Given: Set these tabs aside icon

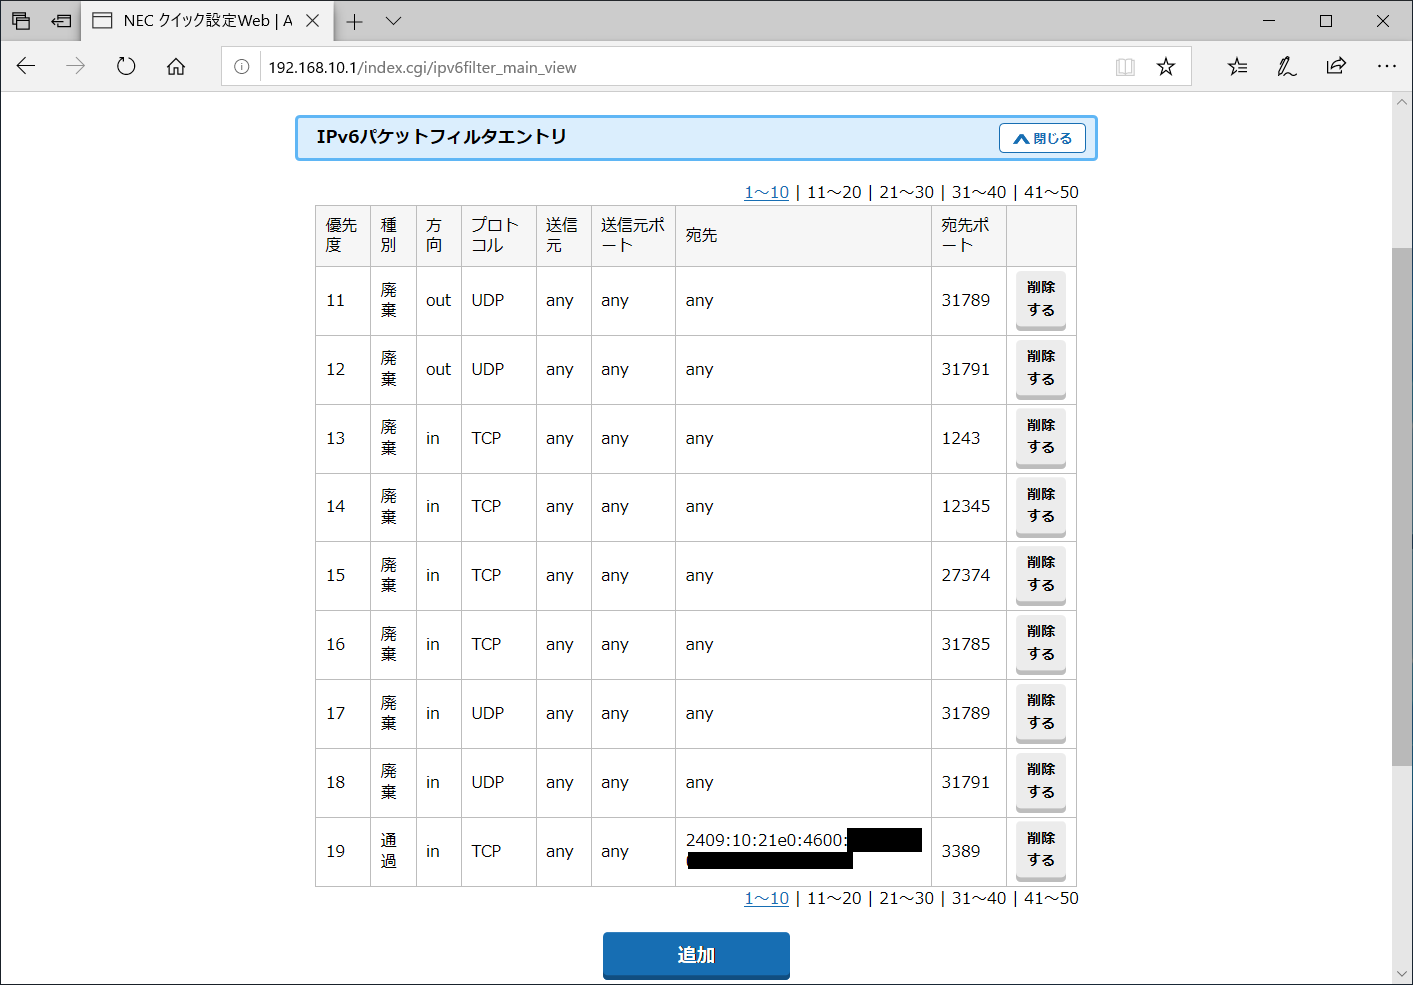Looking at the screenshot, I should (62, 21).
